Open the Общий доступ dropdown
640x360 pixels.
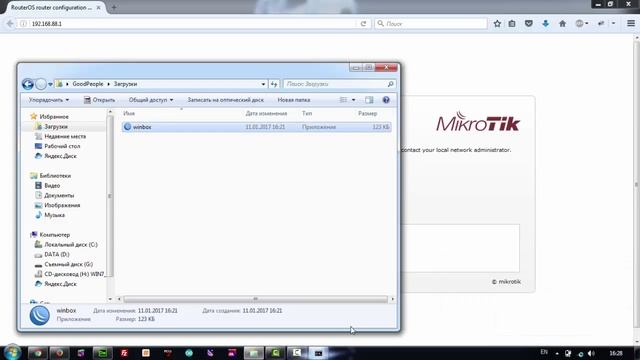click(151, 100)
